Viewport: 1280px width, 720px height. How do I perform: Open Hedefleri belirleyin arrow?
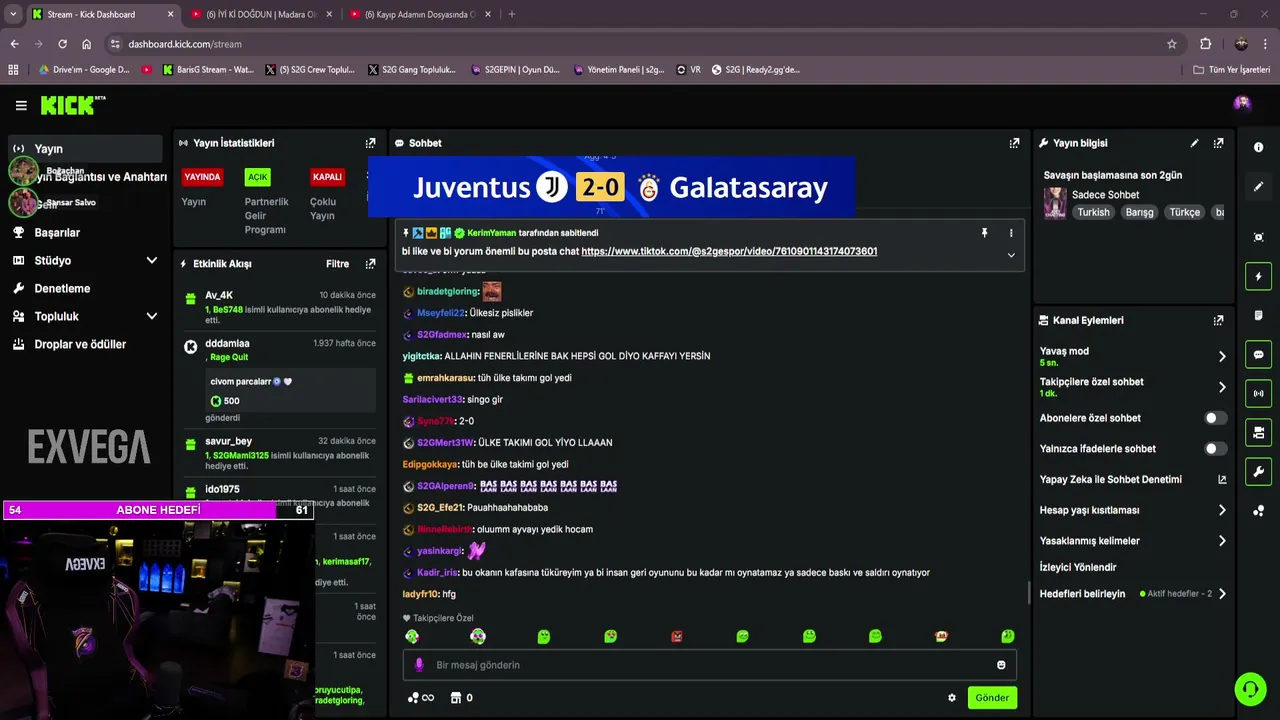(1222, 593)
